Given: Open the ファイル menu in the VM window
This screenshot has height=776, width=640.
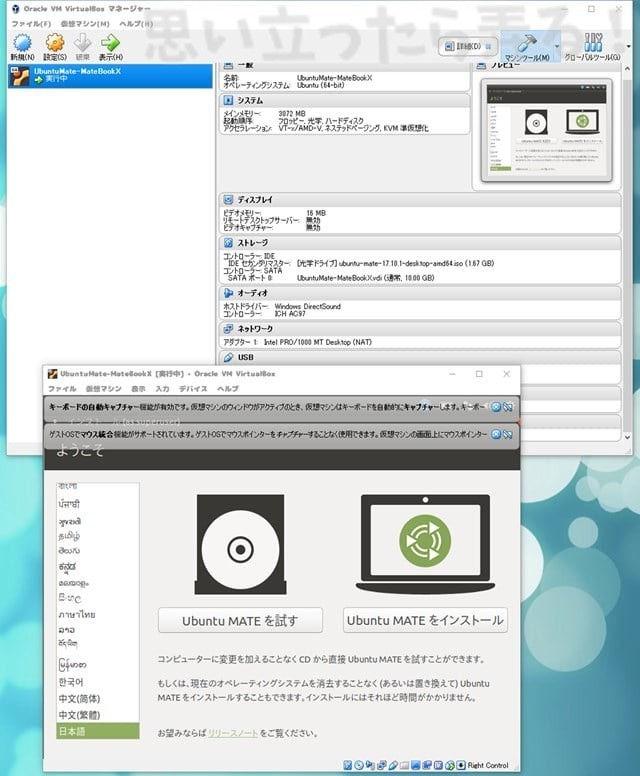Looking at the screenshot, I should [62, 388].
